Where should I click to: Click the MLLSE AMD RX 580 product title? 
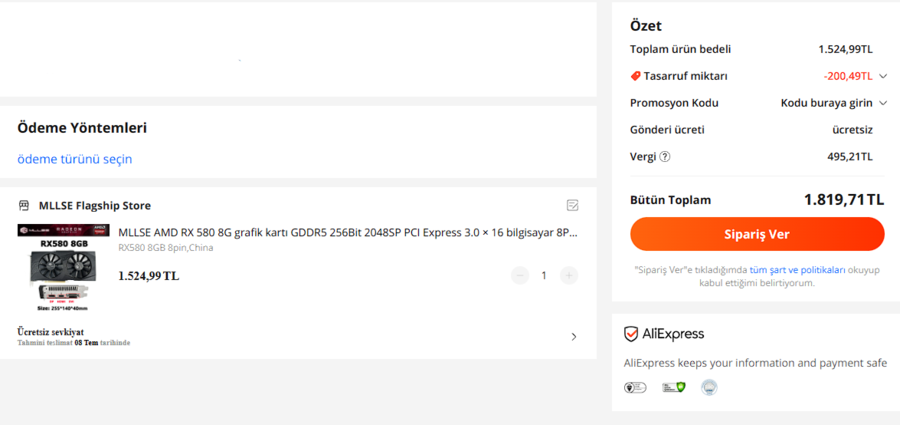tap(347, 232)
